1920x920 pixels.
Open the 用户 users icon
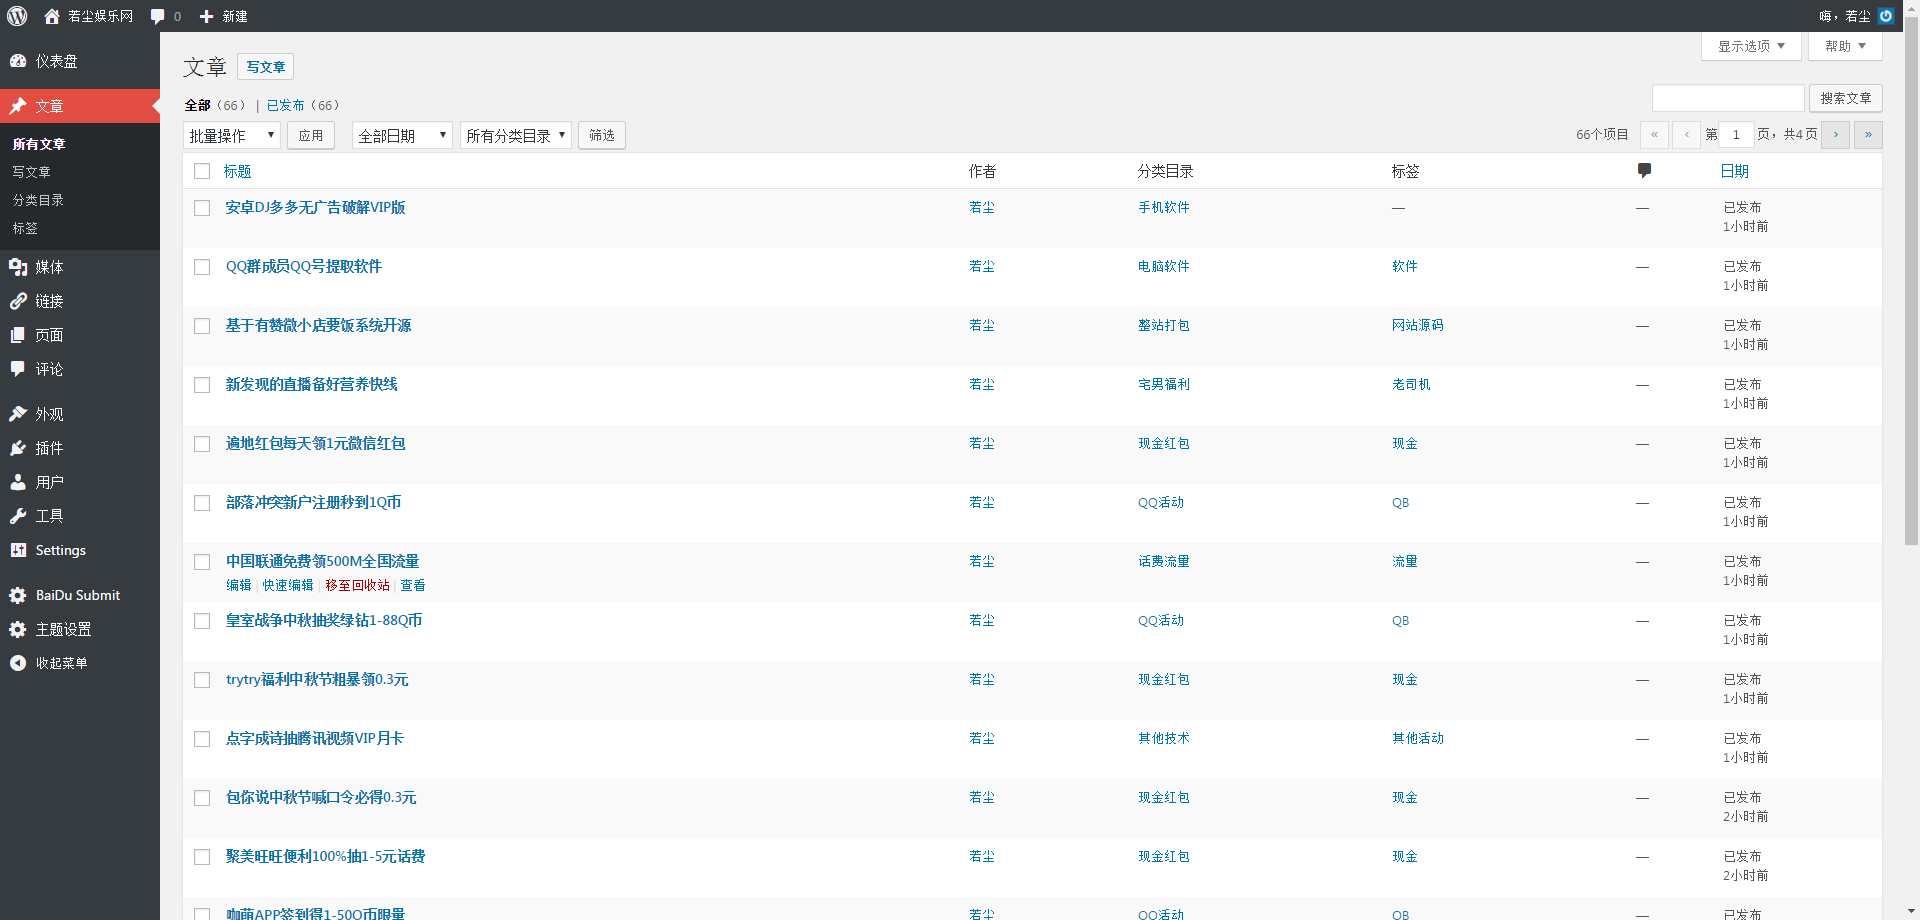[x=18, y=482]
